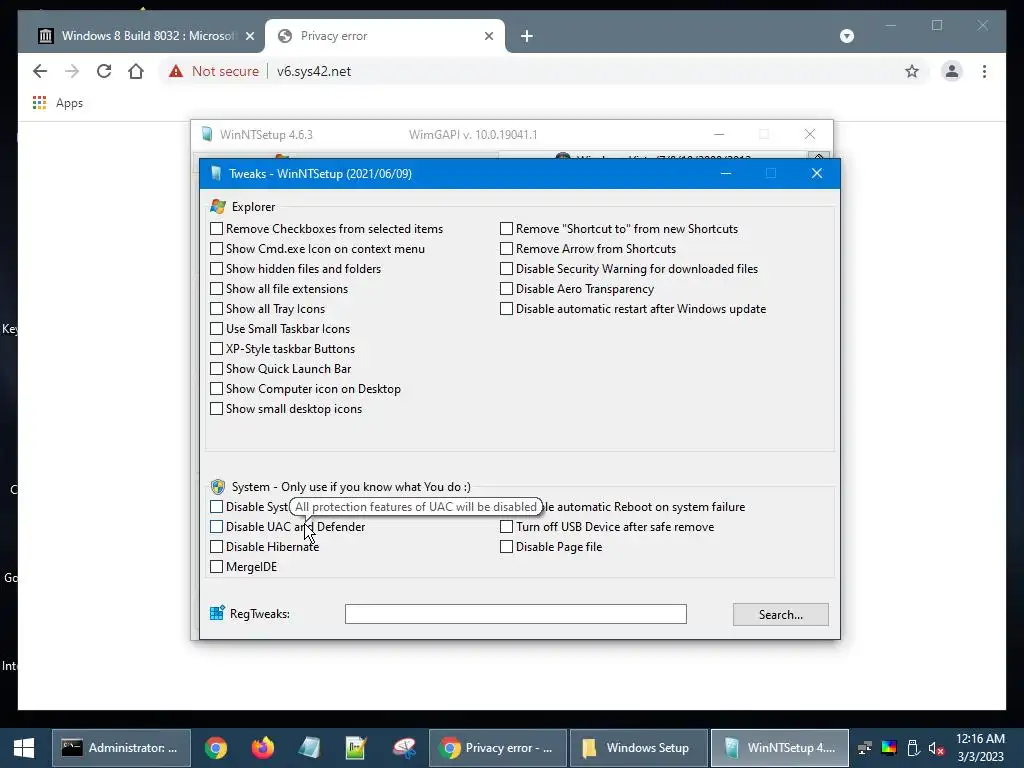The height and width of the screenshot is (768, 1024).
Task: Reload the current page
Action: click(x=104, y=71)
